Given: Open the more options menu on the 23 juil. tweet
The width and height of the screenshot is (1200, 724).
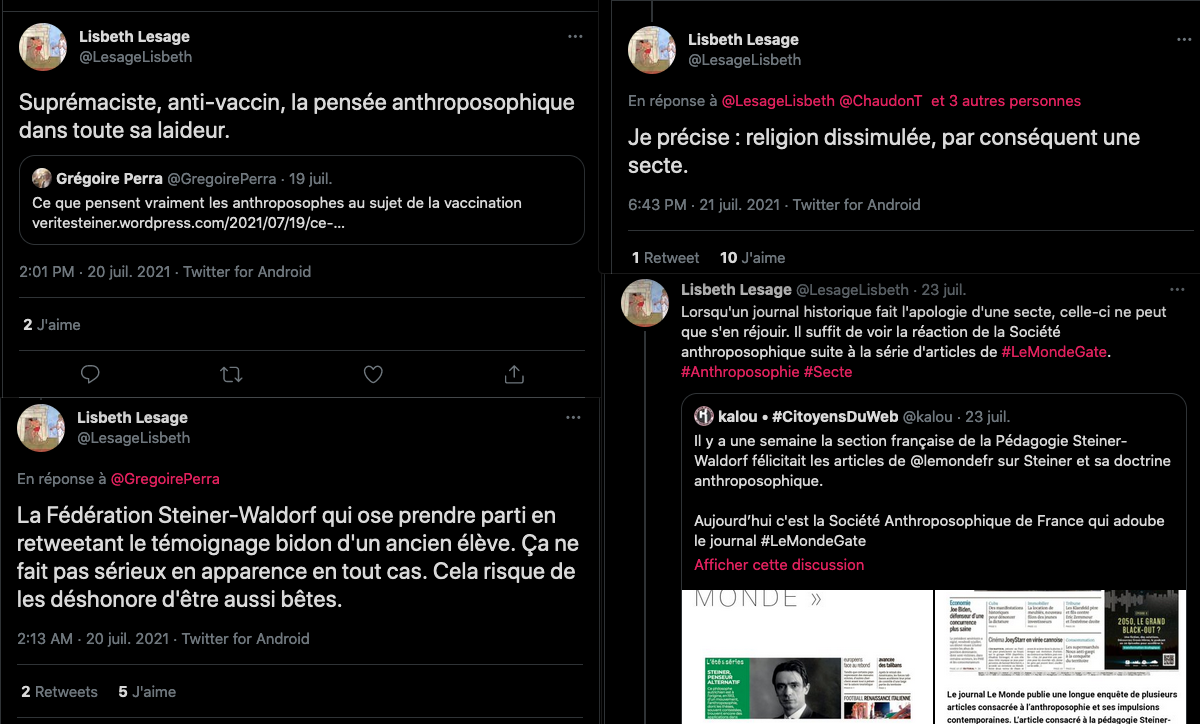Looking at the screenshot, I should click(x=1182, y=289).
